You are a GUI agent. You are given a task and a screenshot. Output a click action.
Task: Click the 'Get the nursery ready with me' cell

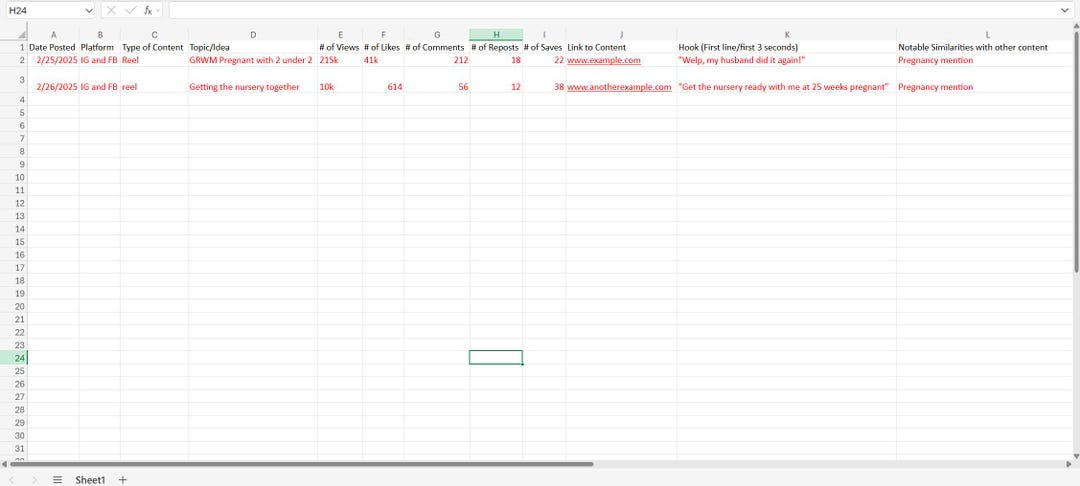click(x=787, y=80)
